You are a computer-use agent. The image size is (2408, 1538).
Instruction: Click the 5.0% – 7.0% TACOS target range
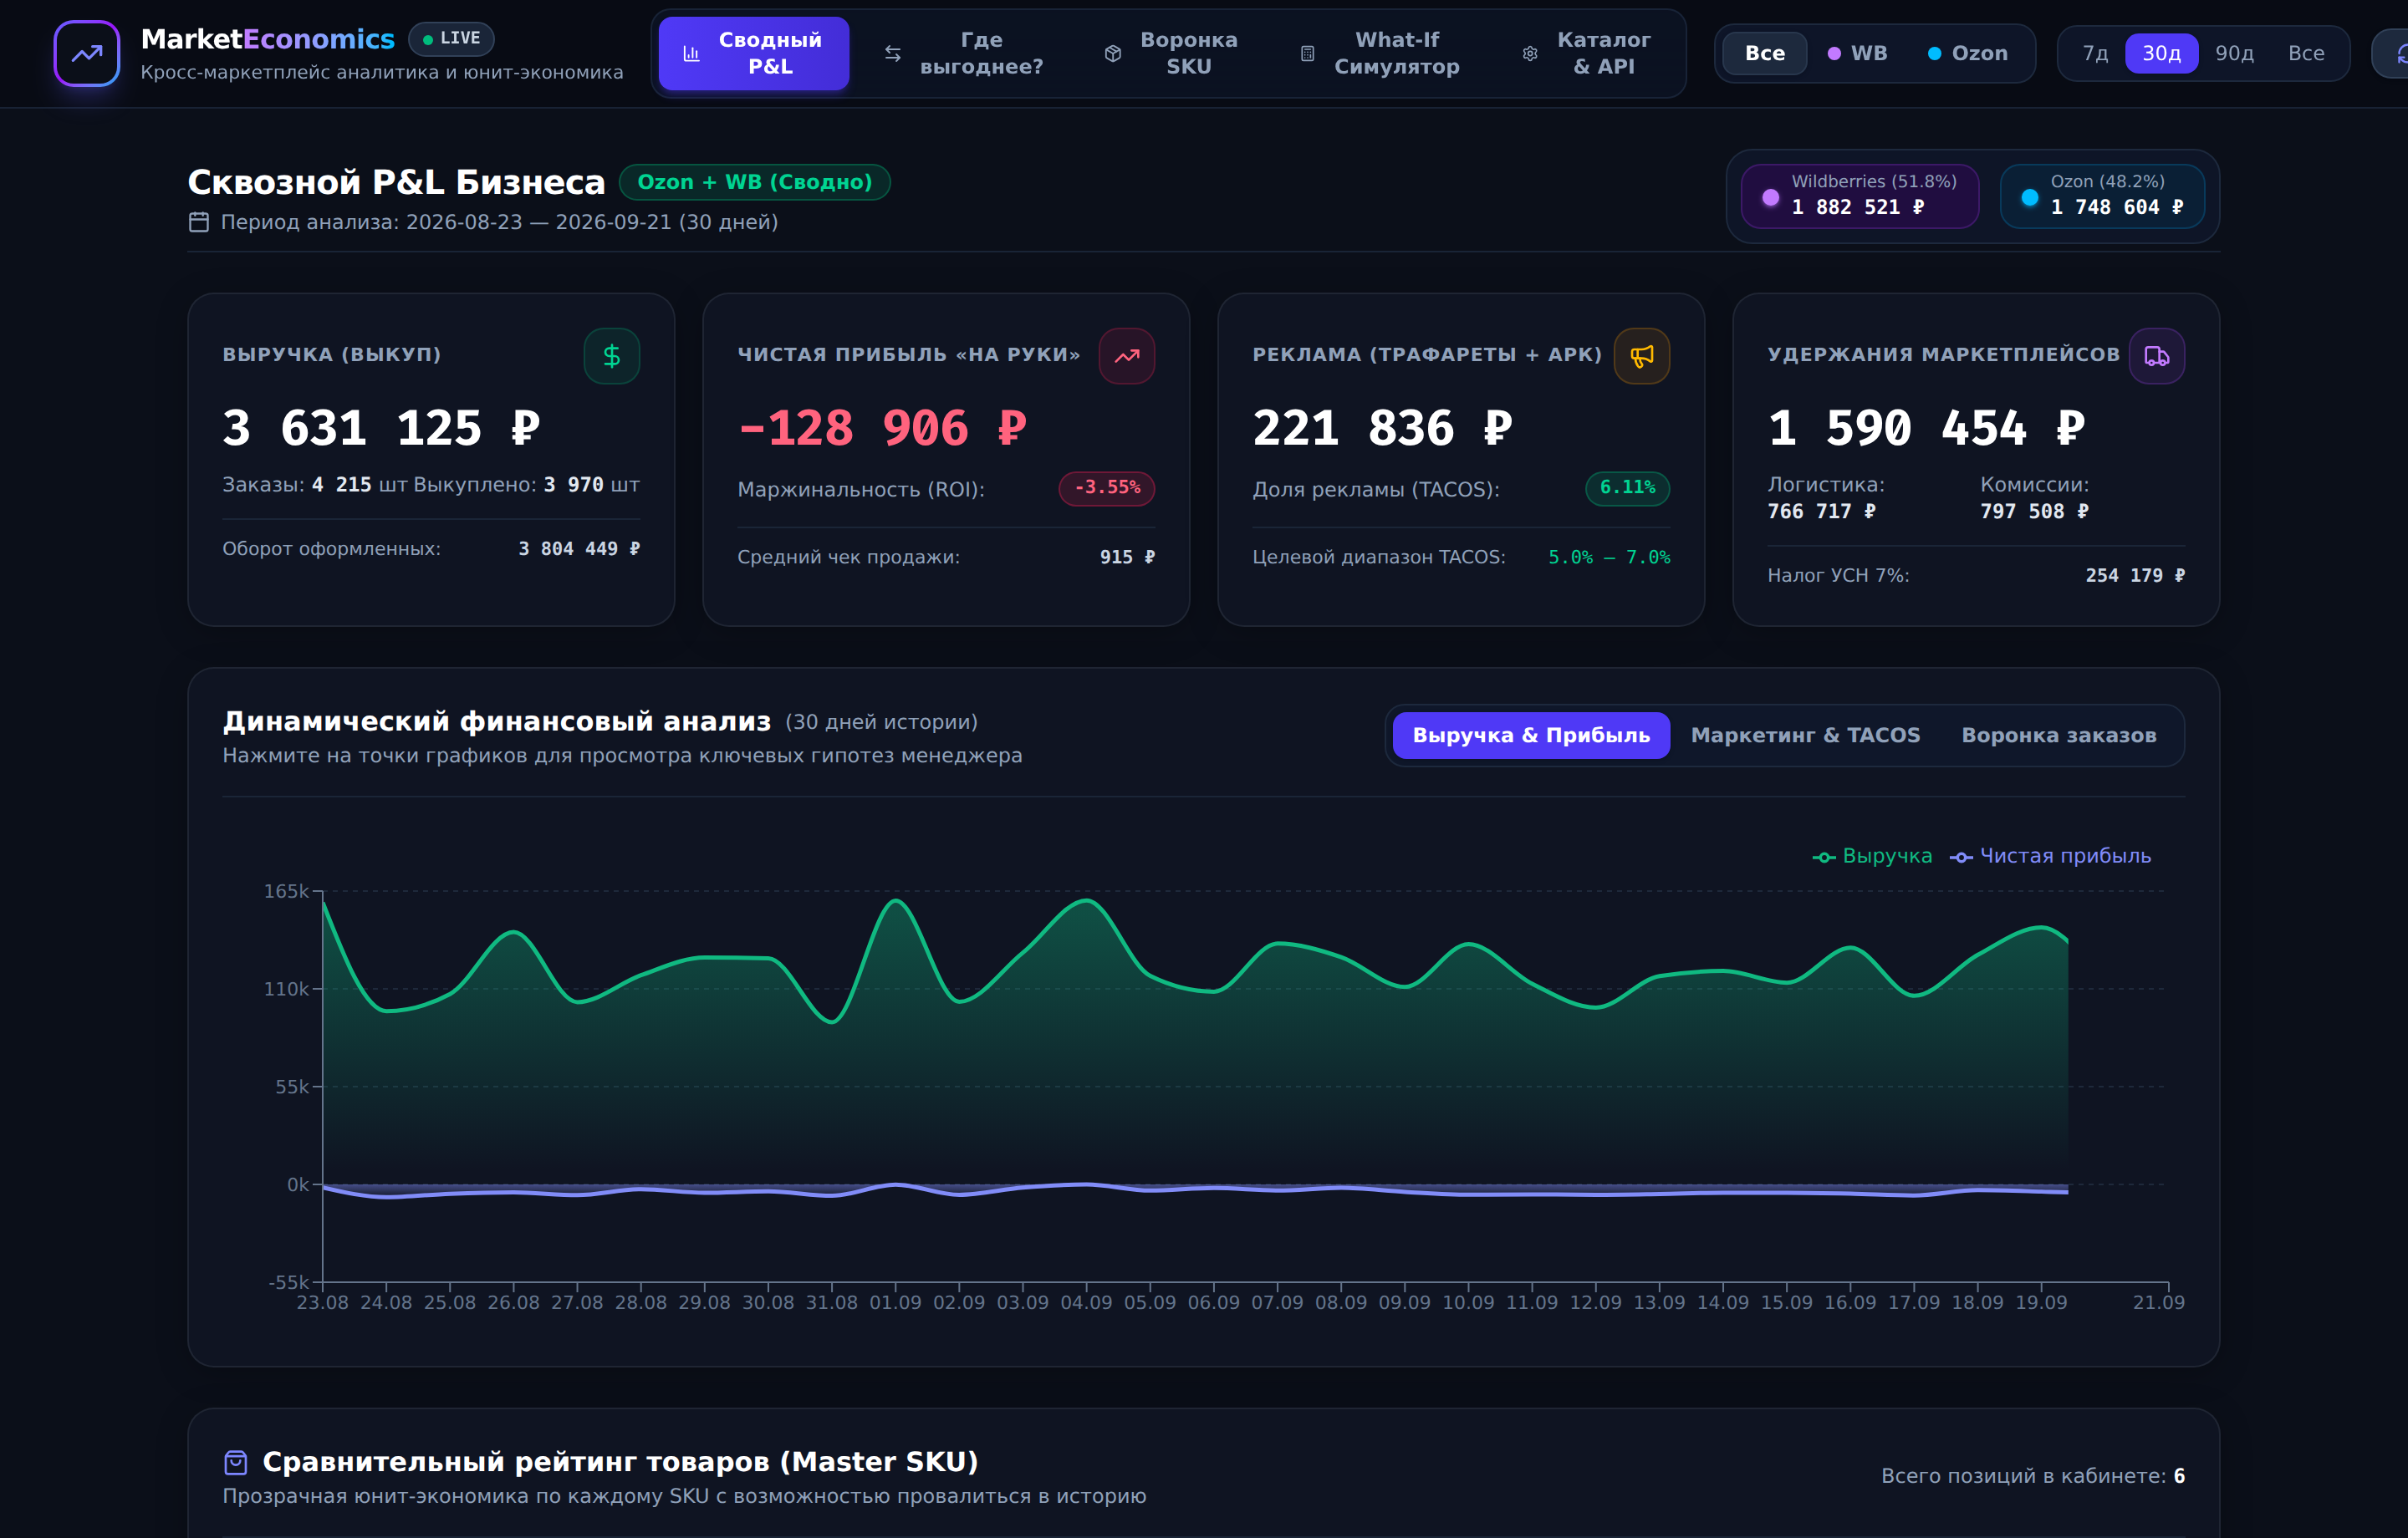[x=1608, y=557]
